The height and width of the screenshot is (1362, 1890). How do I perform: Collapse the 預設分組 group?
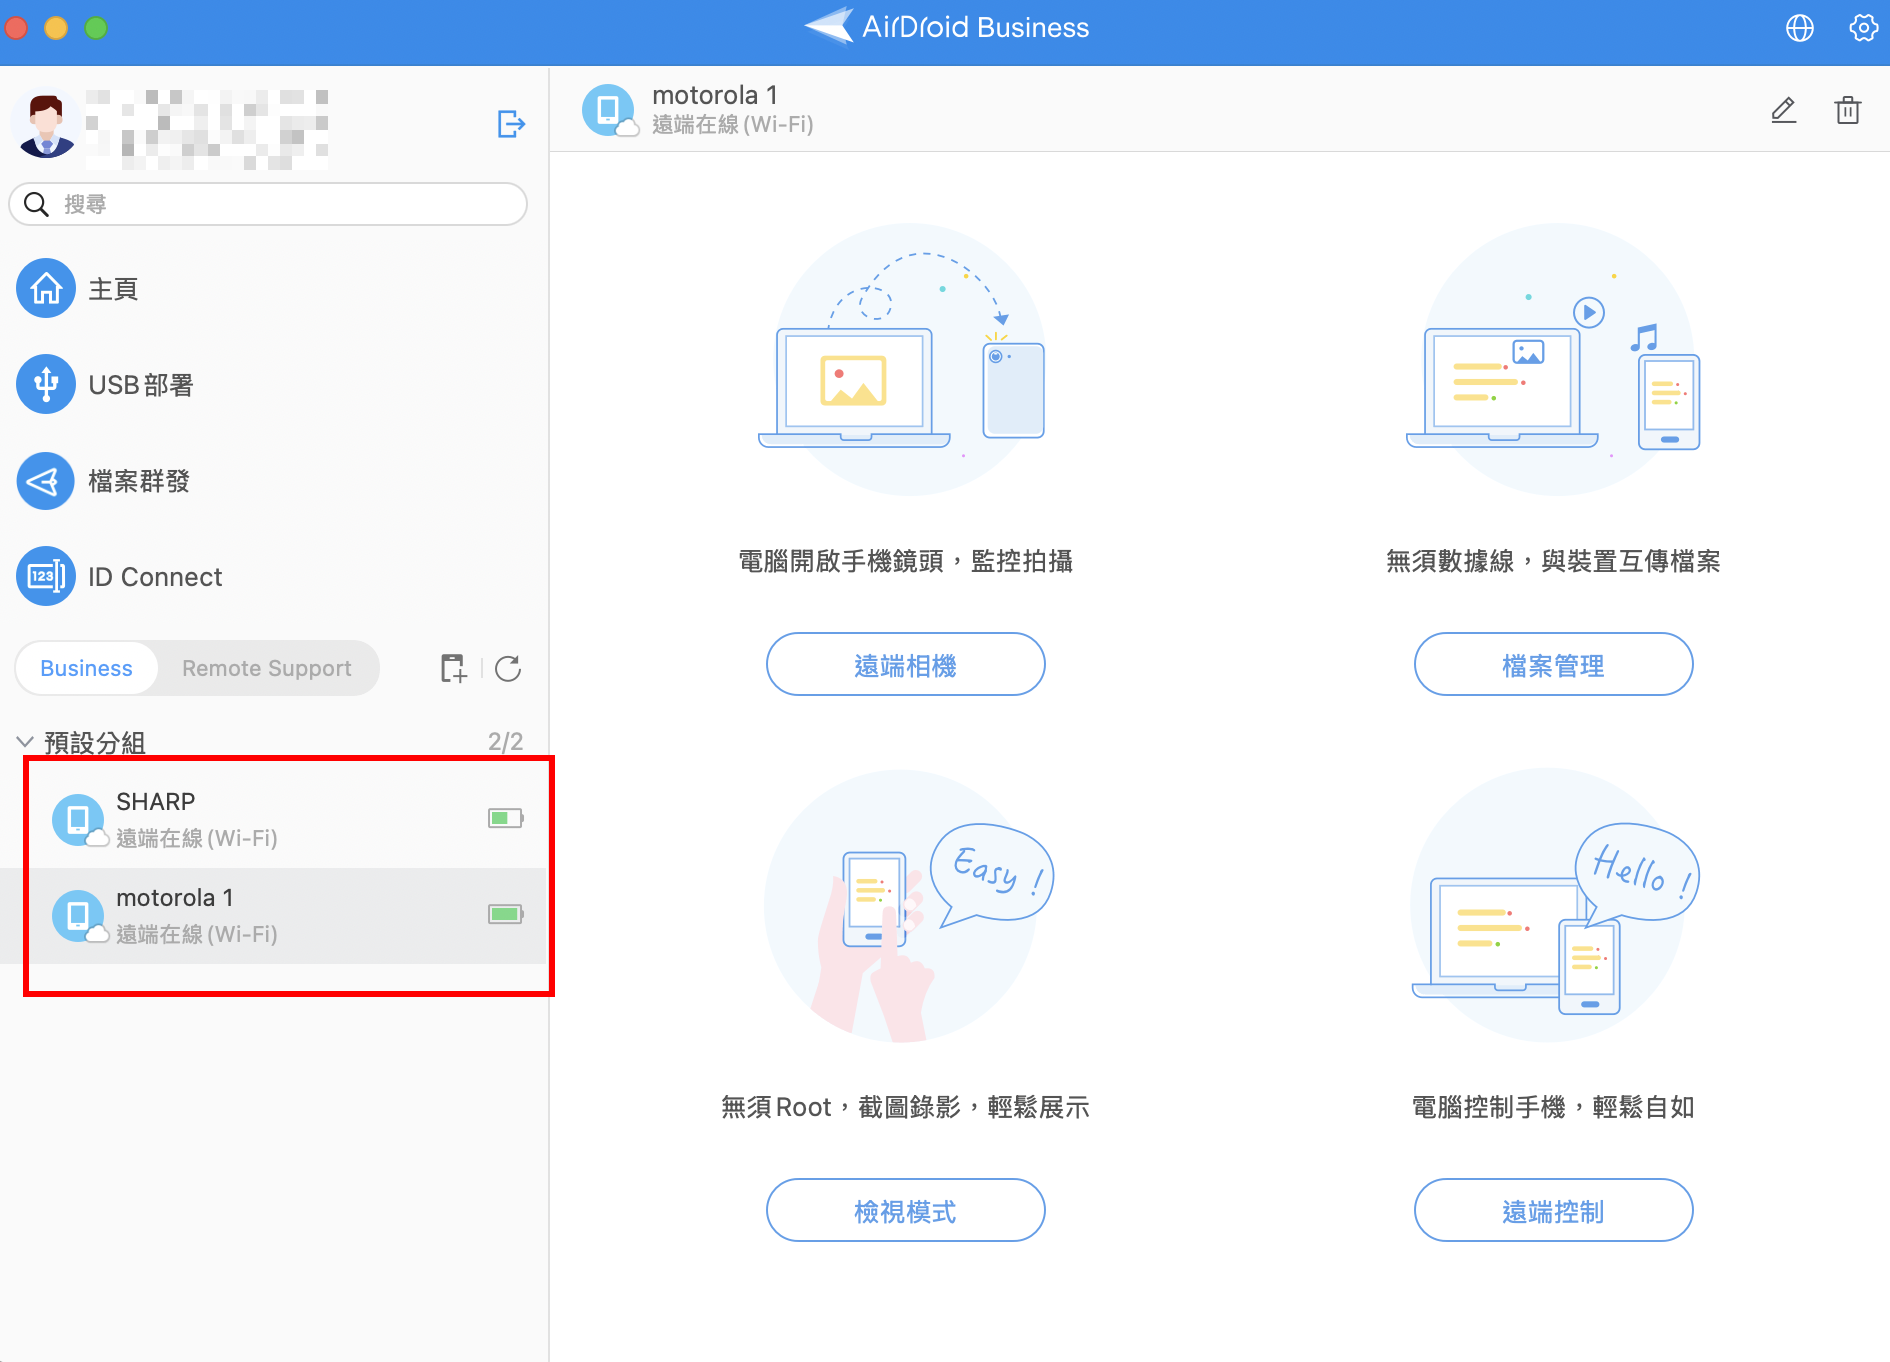25,742
